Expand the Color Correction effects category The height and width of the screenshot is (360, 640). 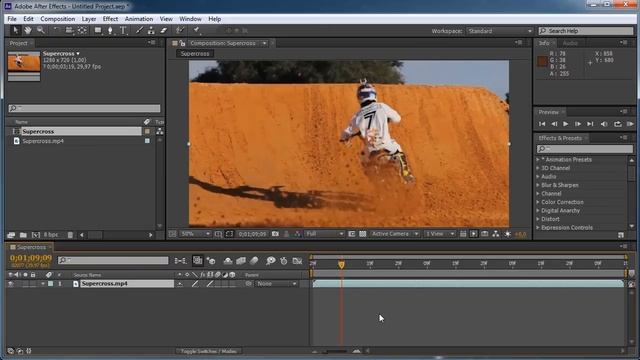click(538, 202)
